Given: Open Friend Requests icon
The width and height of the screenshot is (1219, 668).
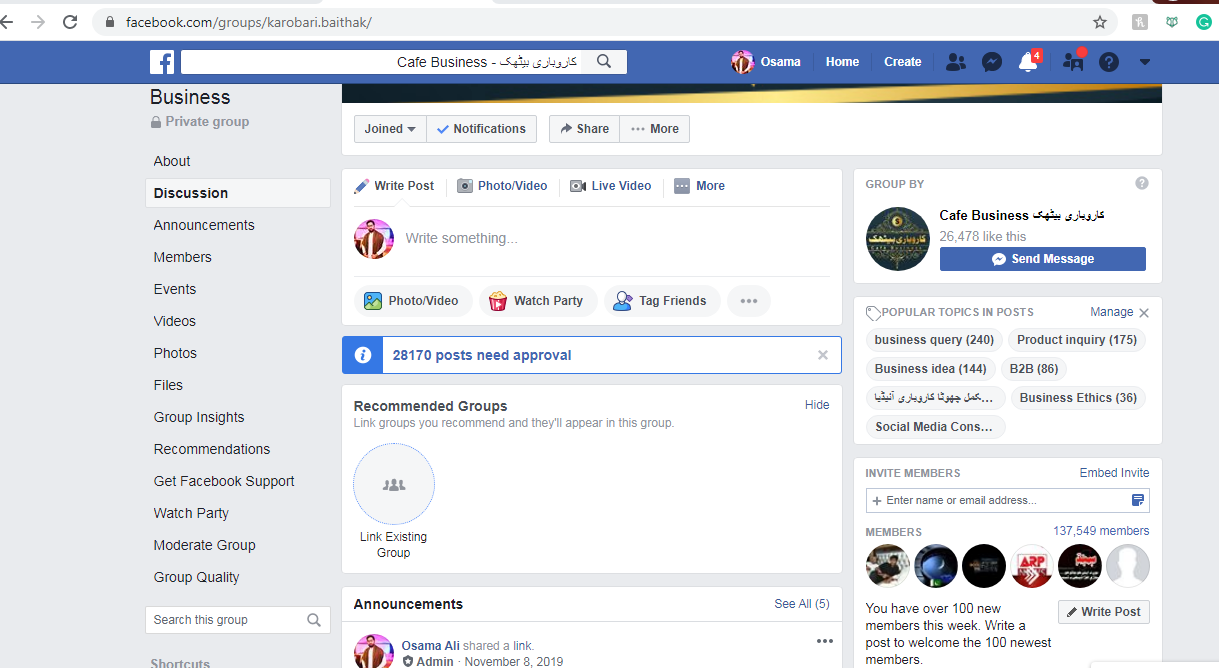Looking at the screenshot, I should coord(956,62).
